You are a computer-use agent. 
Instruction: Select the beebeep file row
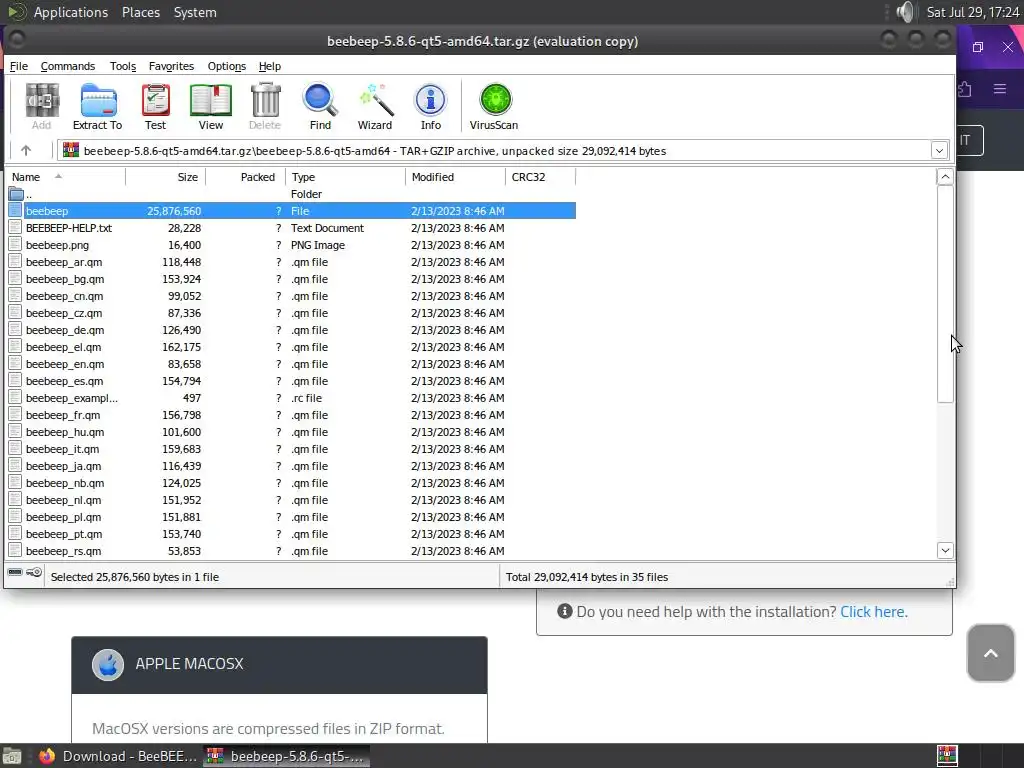[x=292, y=211]
